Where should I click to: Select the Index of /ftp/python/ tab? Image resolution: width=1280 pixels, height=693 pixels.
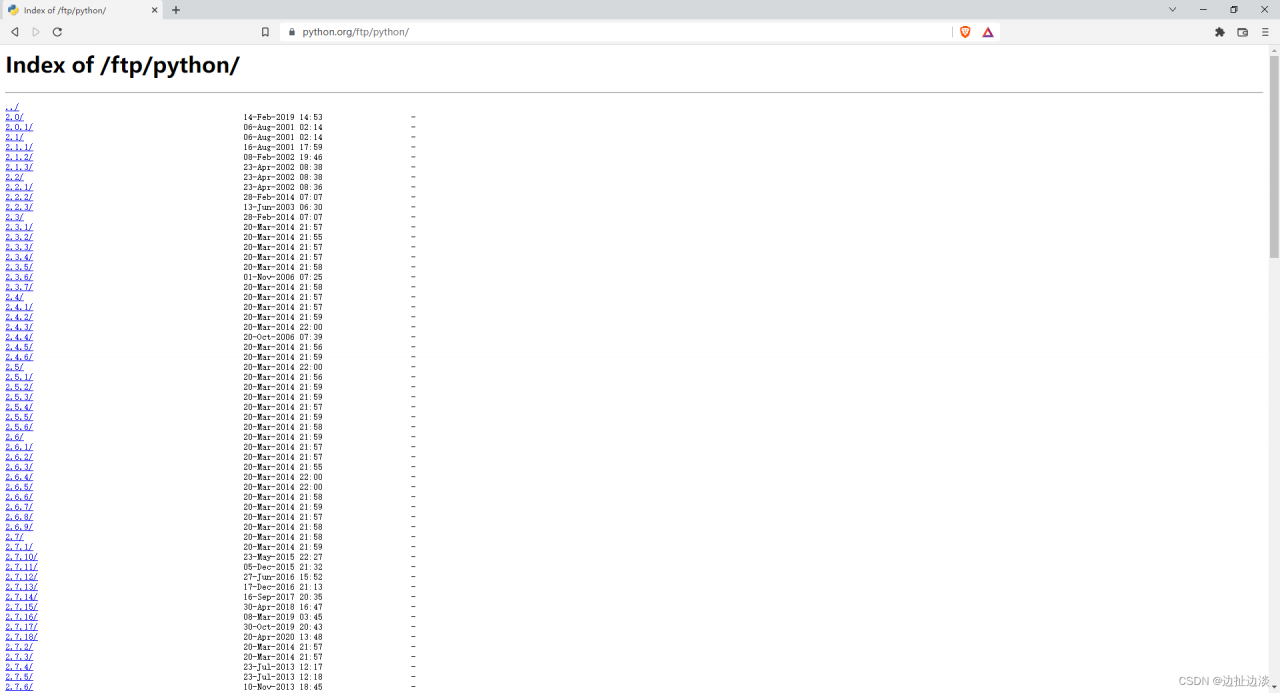83,10
